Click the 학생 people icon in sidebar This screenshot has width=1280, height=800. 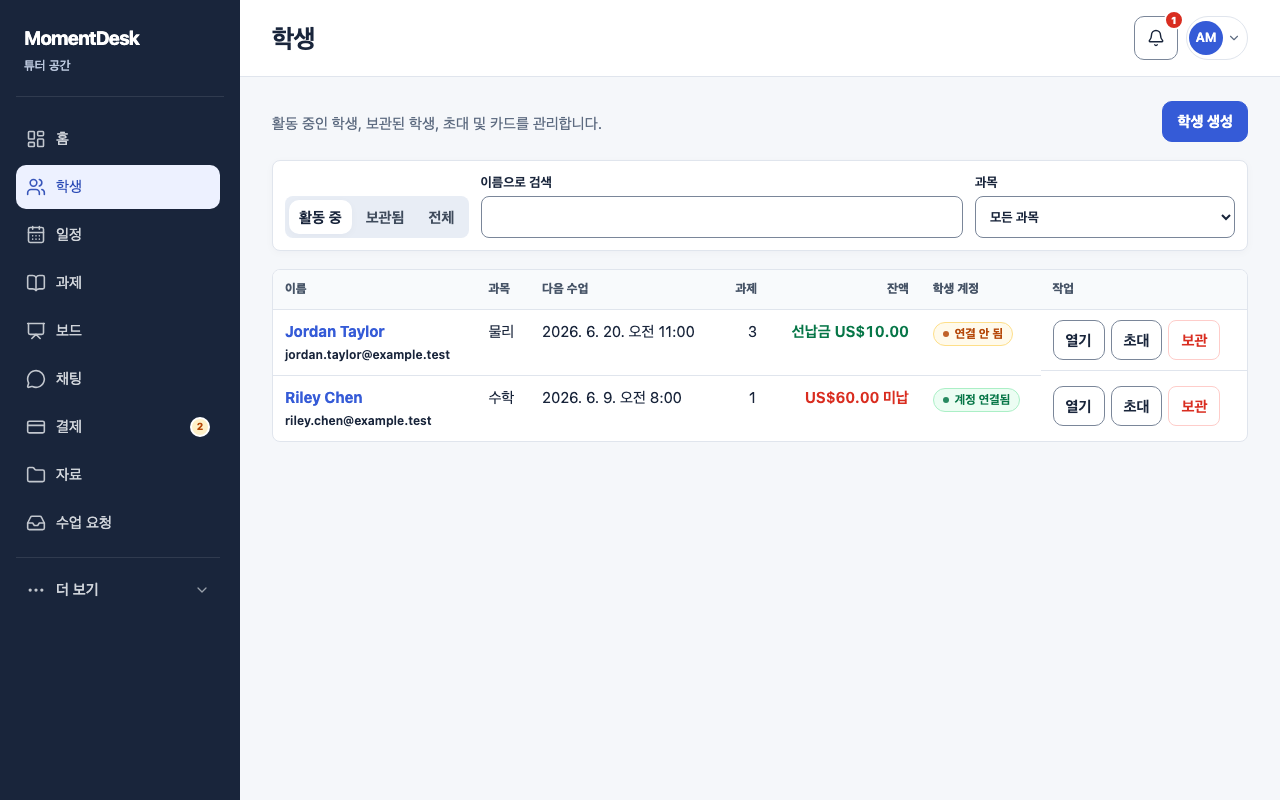pyautogui.click(x=36, y=187)
